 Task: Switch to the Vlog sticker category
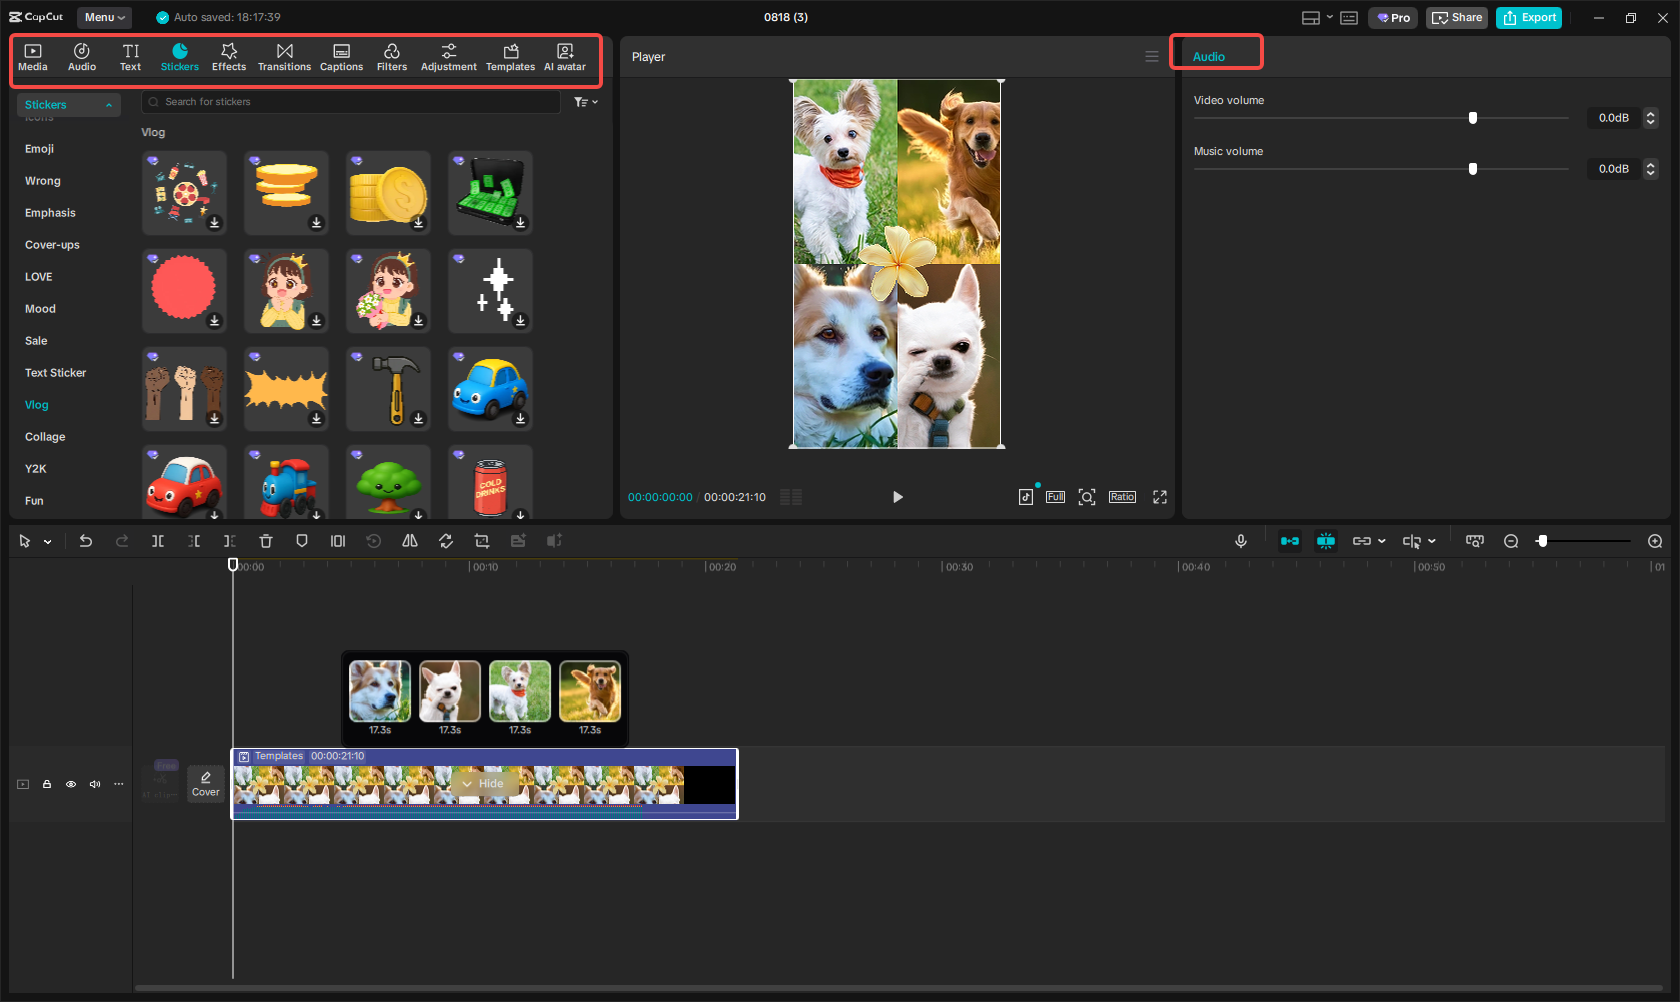click(x=36, y=404)
